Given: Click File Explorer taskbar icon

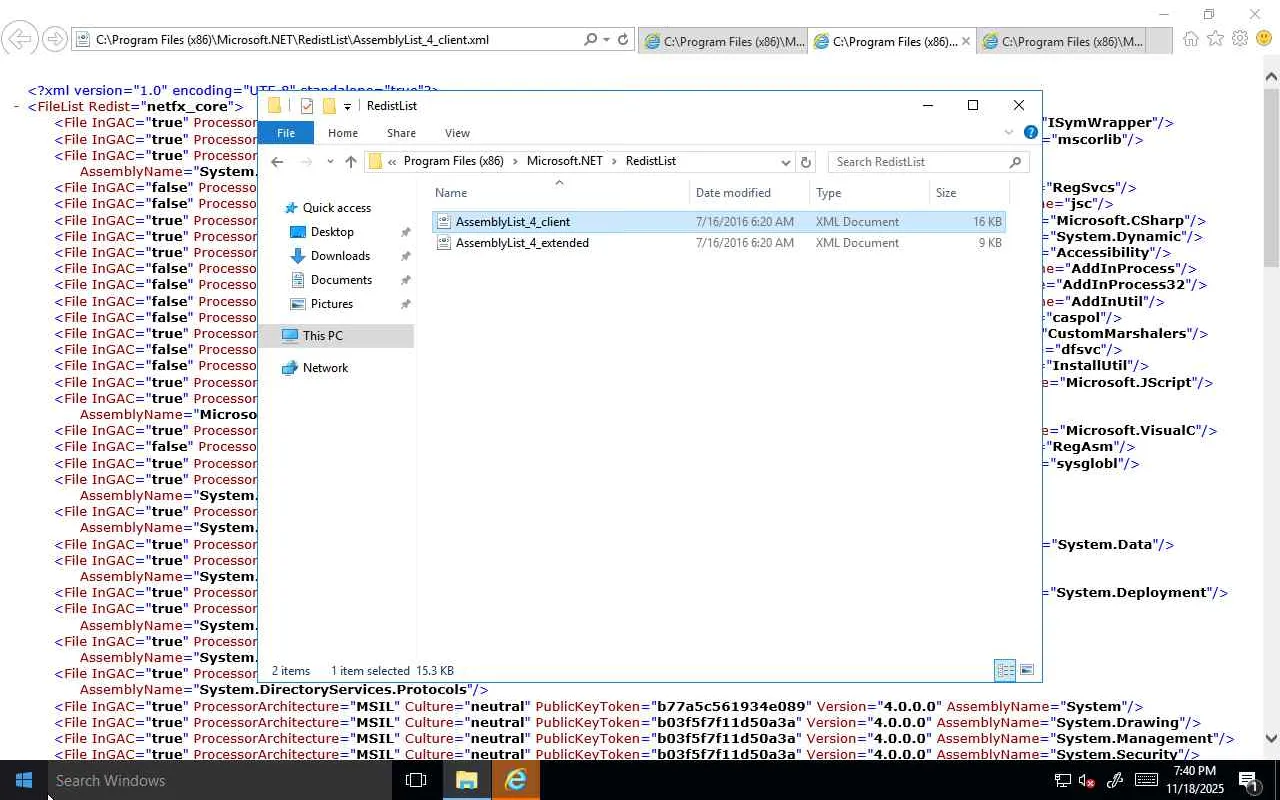Looking at the screenshot, I should [467, 780].
